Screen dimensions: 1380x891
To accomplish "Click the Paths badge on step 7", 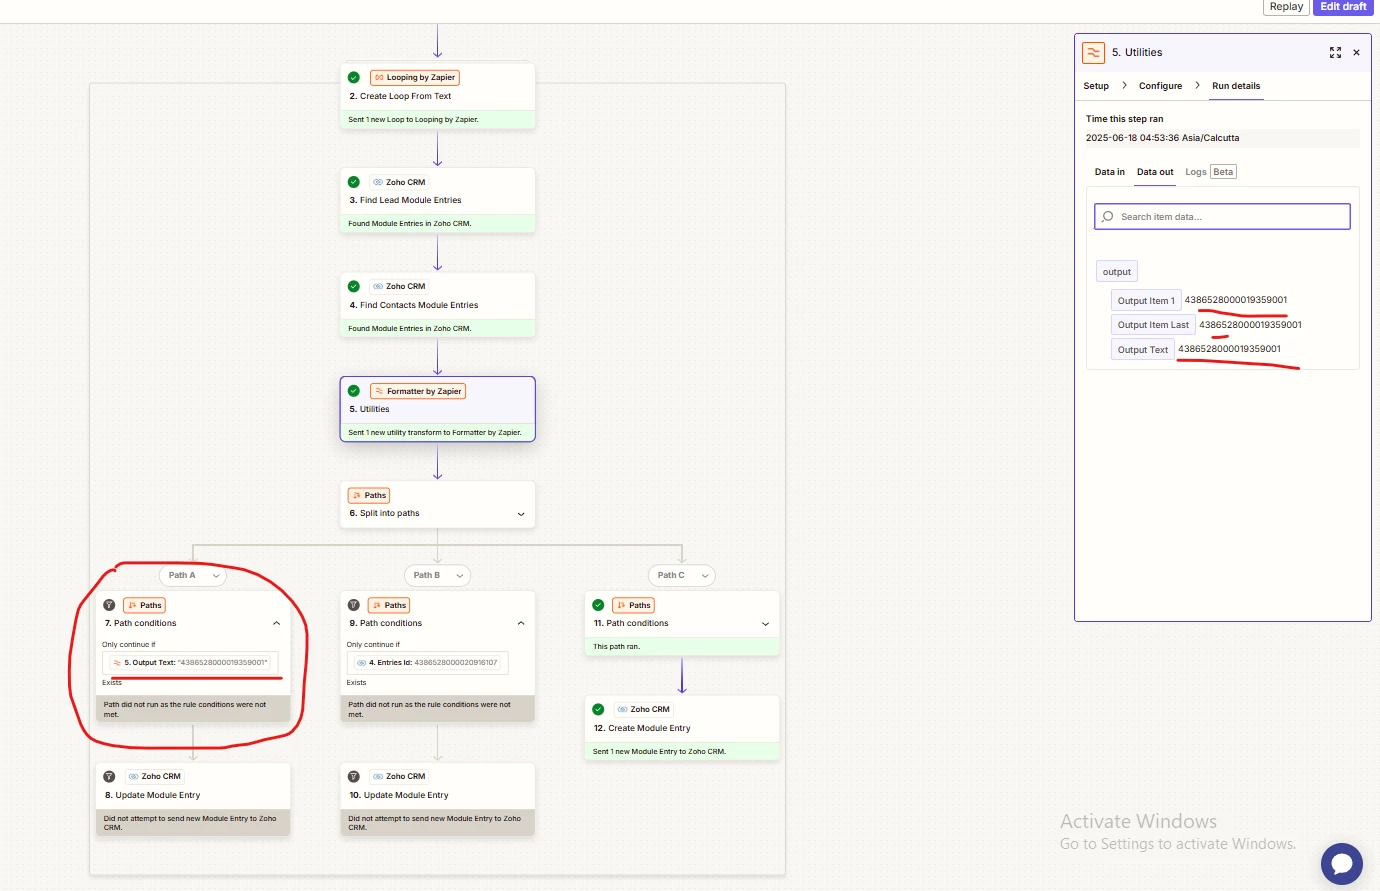I will coord(144,605).
